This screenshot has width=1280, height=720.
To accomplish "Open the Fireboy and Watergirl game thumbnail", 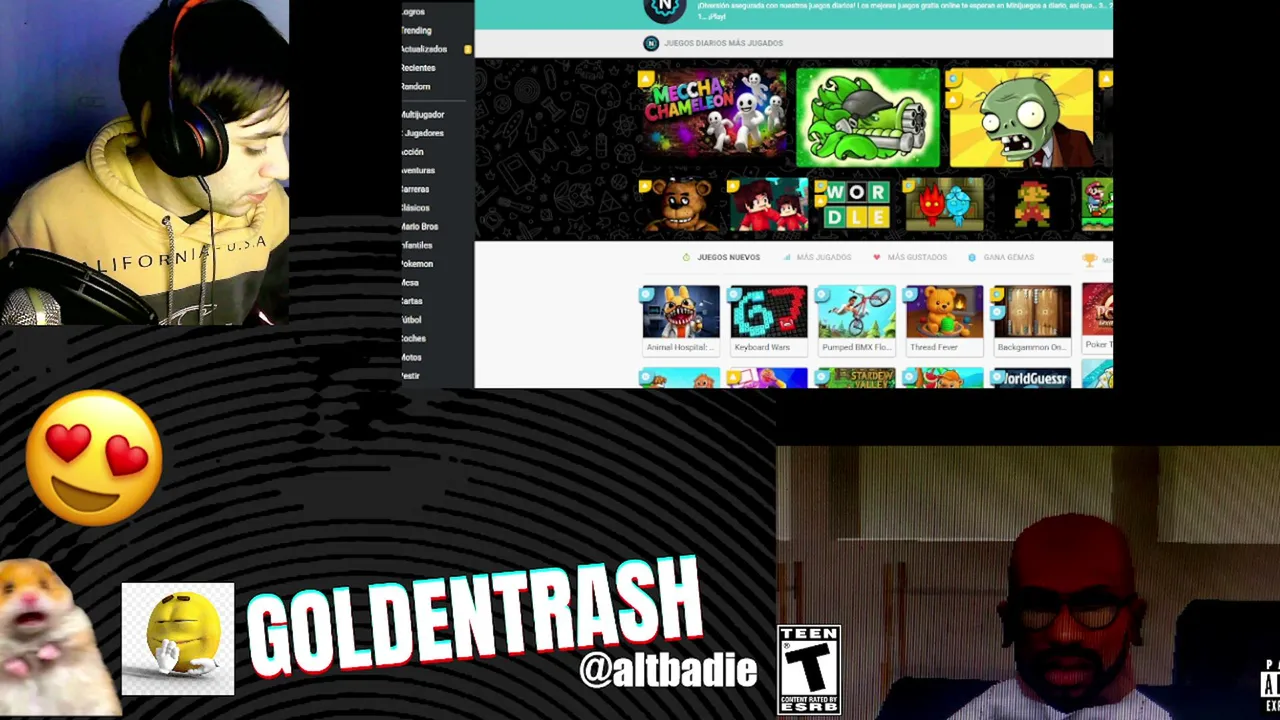I will point(943,205).
